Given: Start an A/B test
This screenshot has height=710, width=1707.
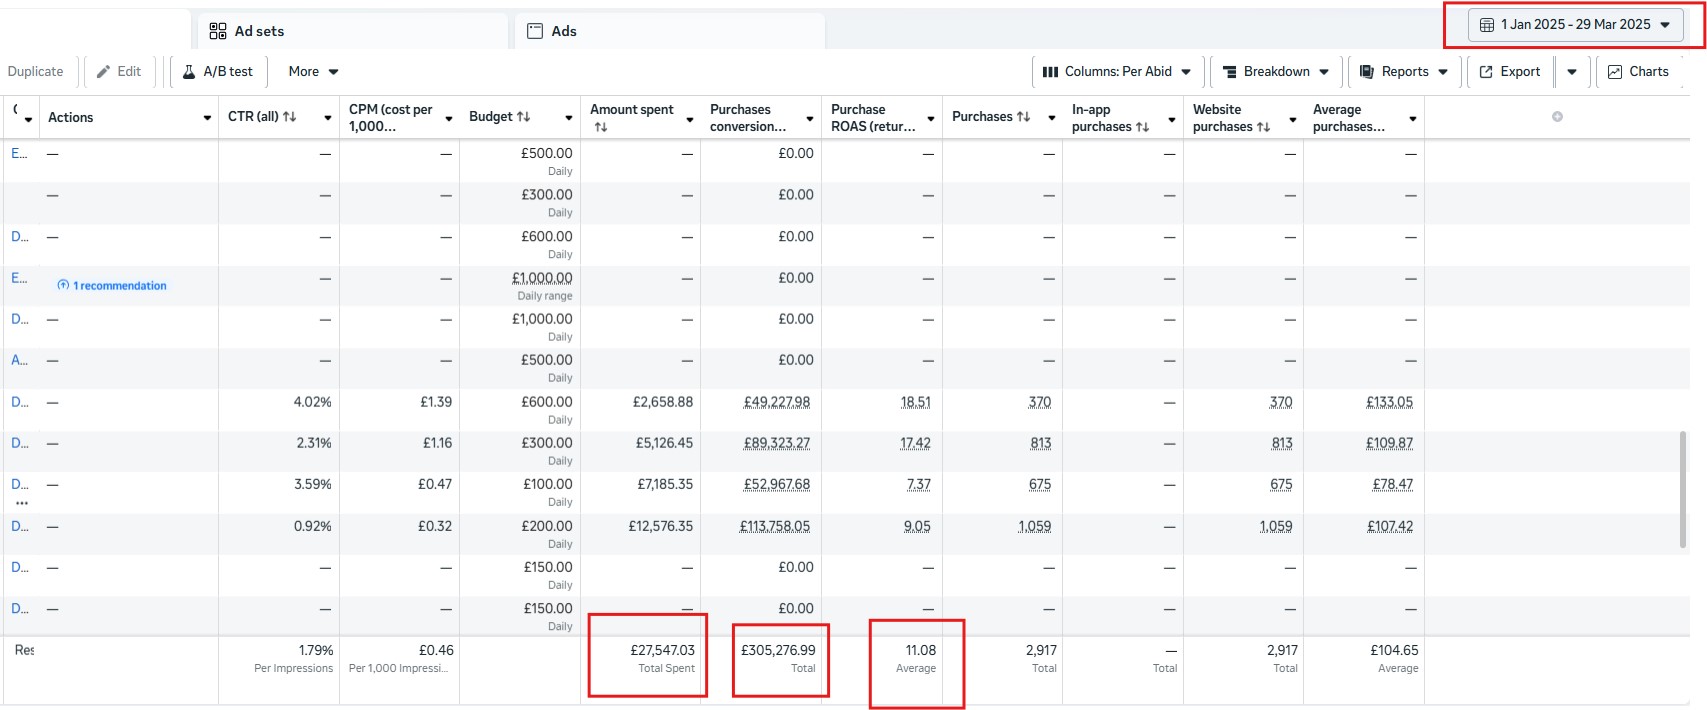Looking at the screenshot, I should tap(217, 72).
